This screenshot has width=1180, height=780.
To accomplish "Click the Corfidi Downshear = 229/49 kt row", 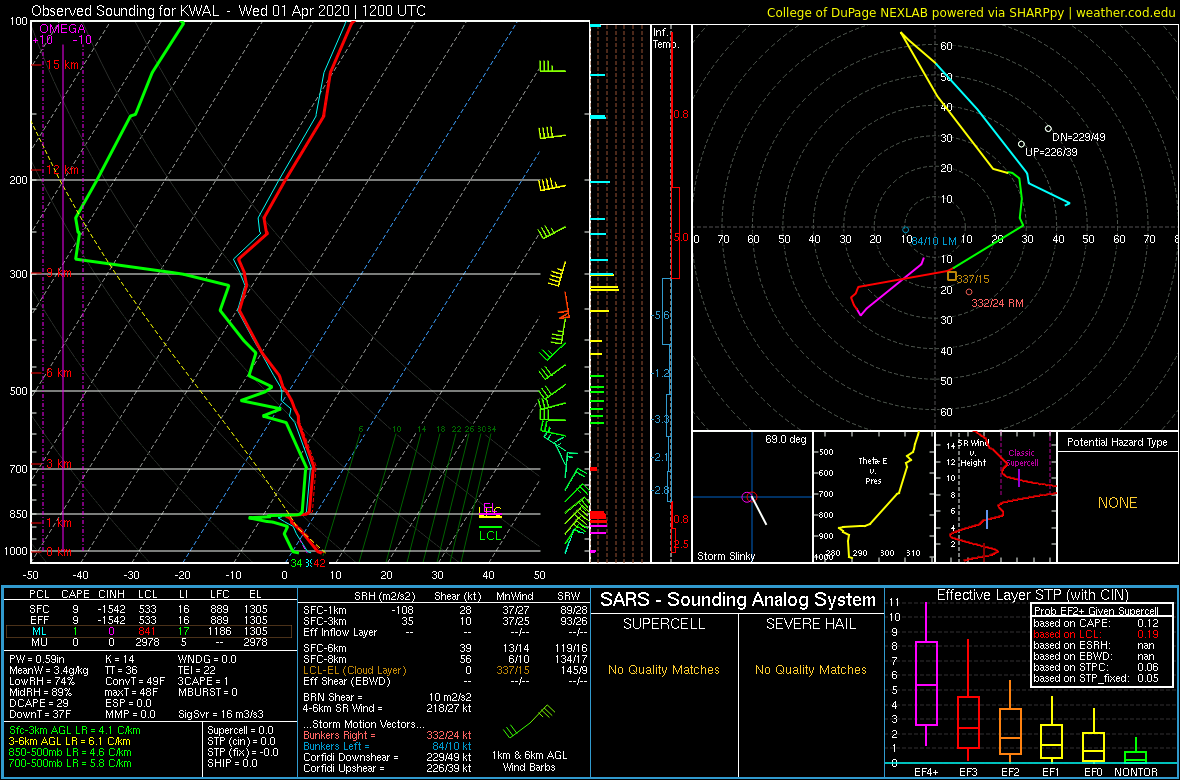I will tap(386, 757).
